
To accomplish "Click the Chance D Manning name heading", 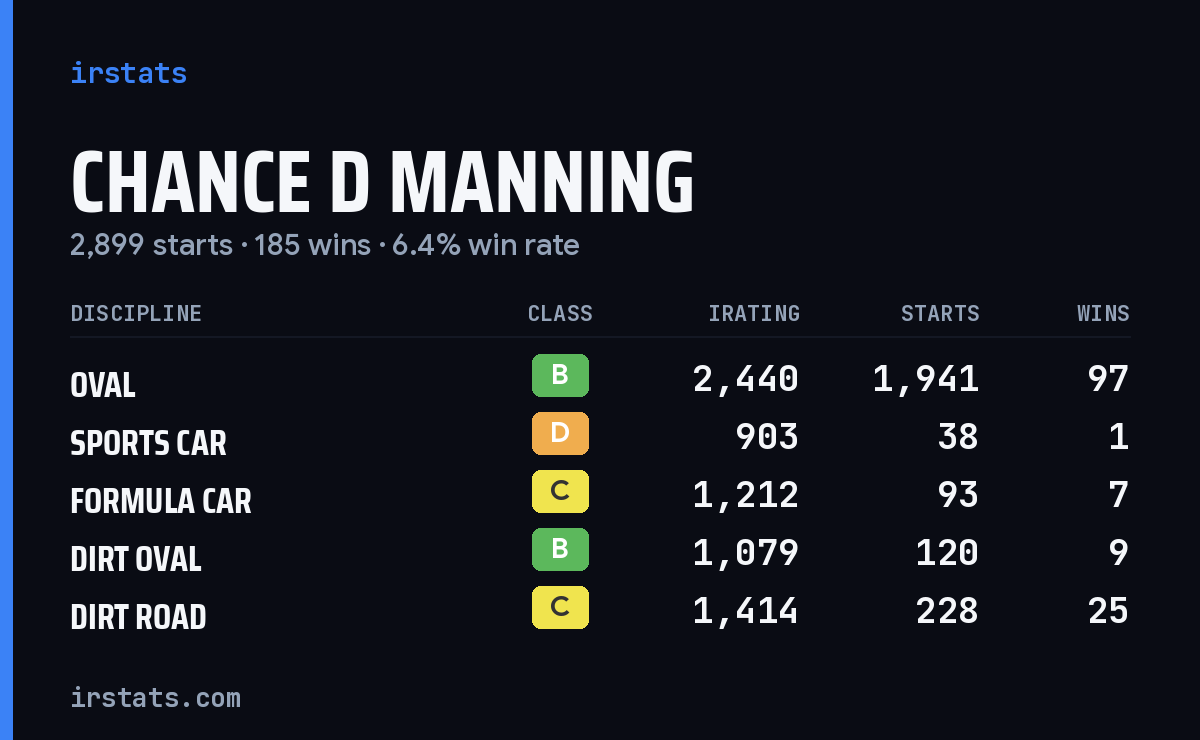I will pyautogui.click(x=383, y=183).
